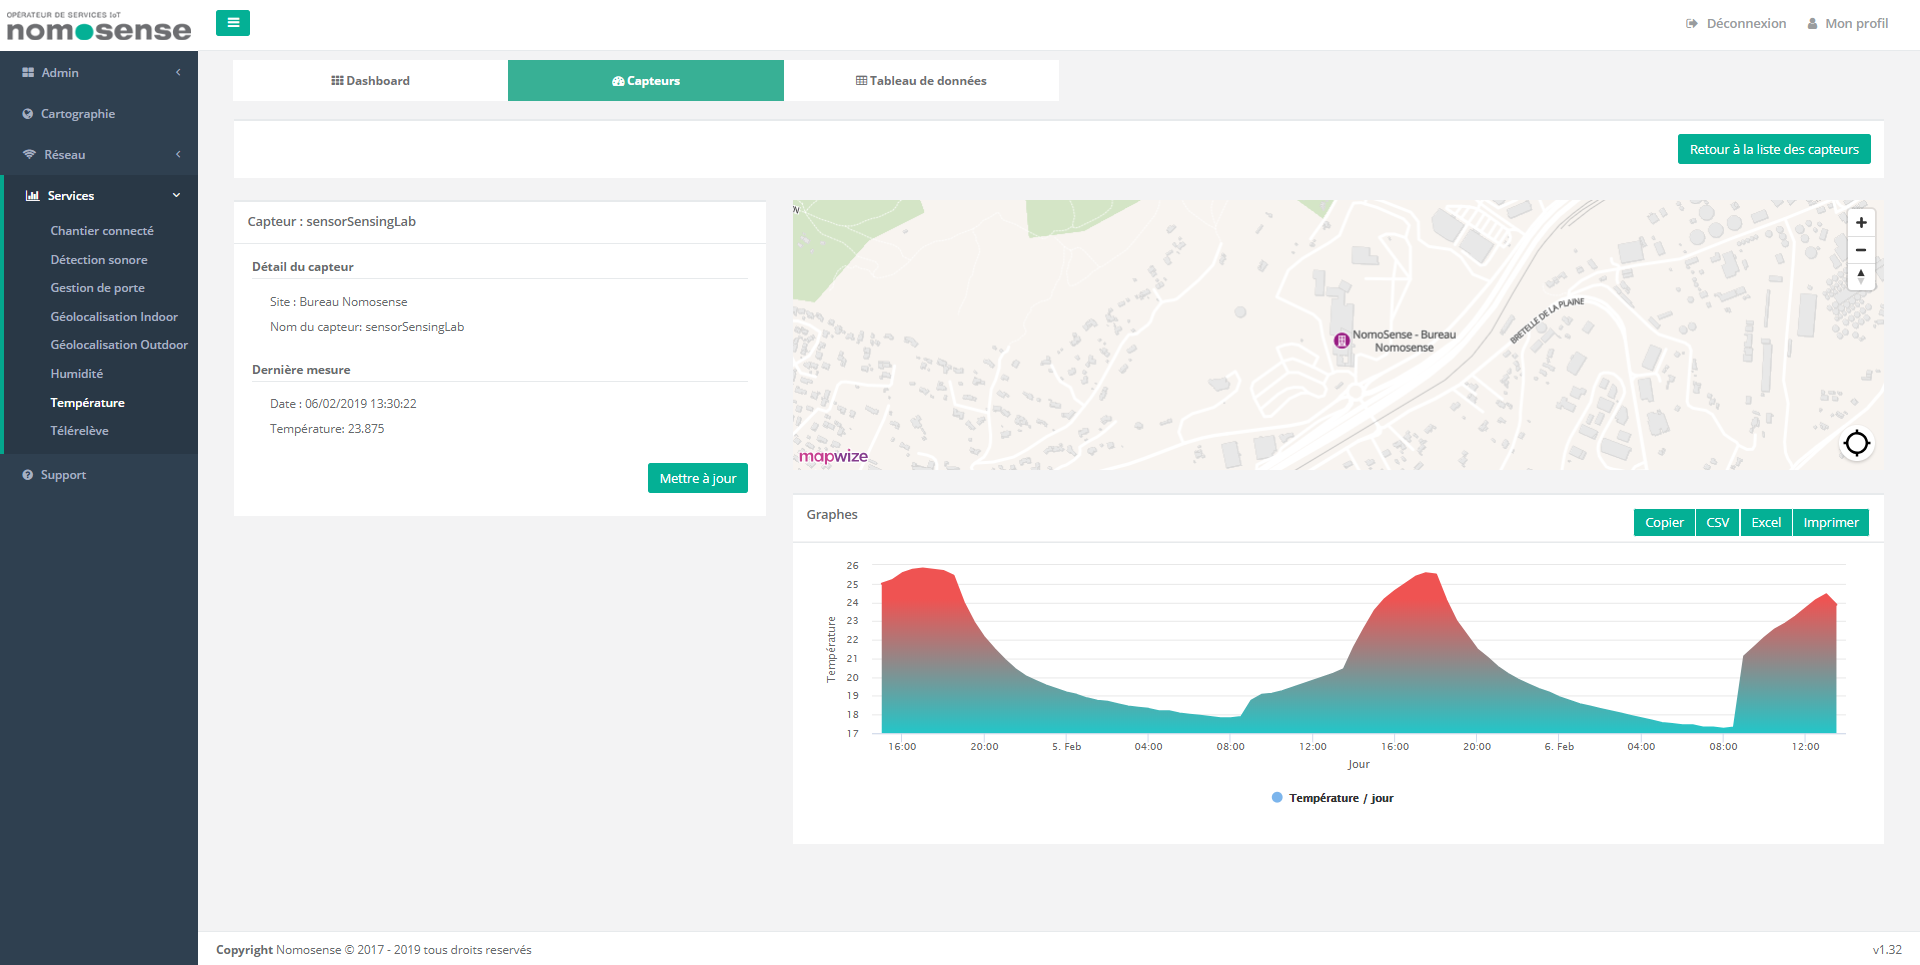Click the Nomosense logo

98,28
